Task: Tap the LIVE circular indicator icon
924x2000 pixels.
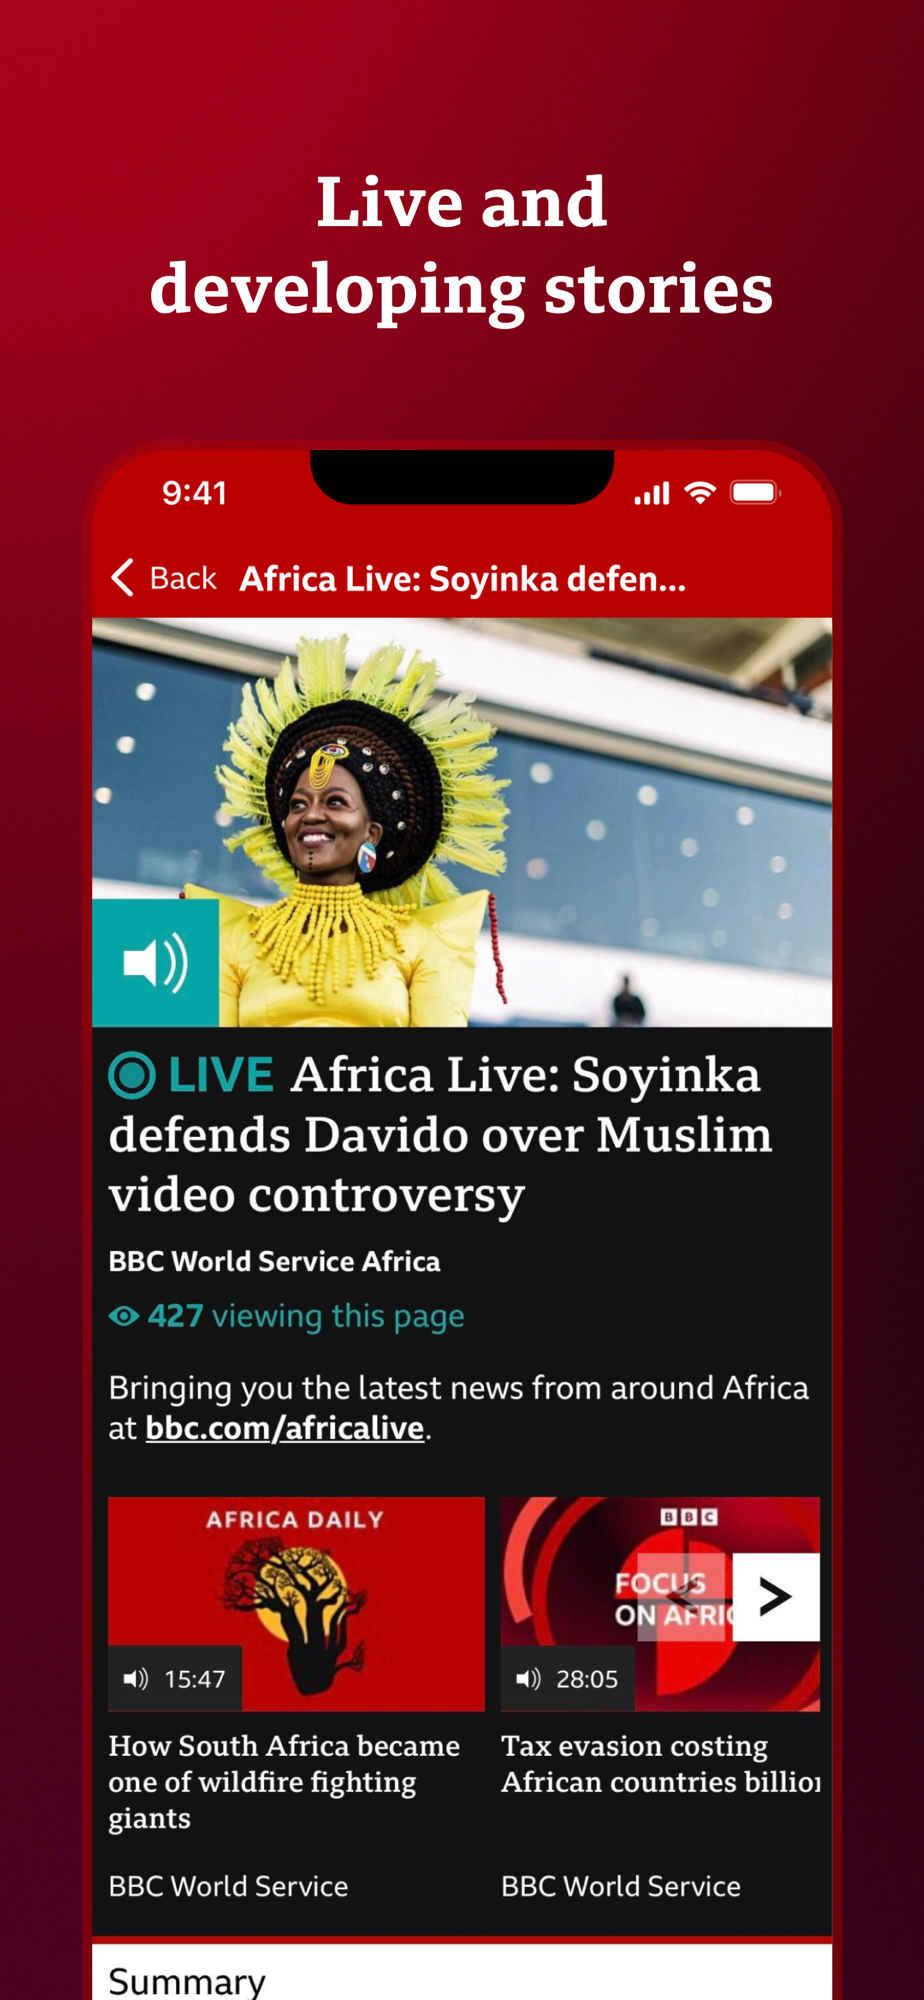Action: 131,1076
